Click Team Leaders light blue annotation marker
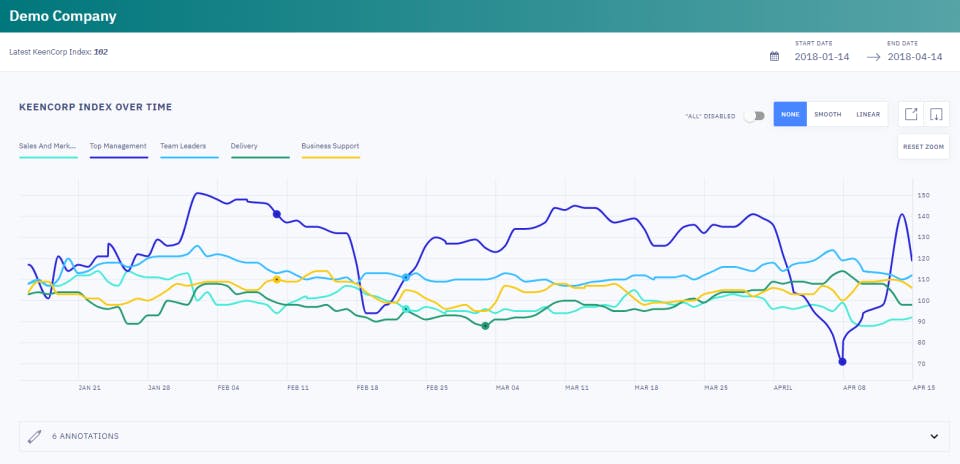Image resolution: width=960 pixels, height=464 pixels. point(405,277)
